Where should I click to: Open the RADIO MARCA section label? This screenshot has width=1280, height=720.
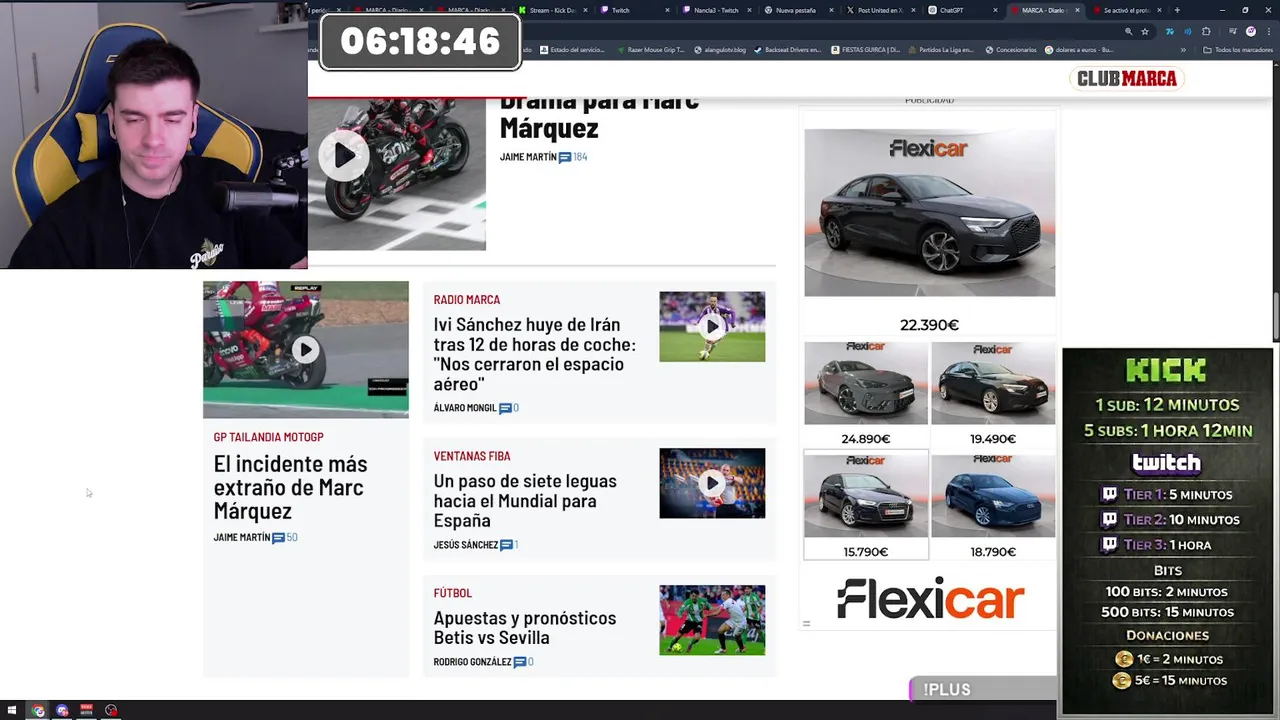[467, 300]
